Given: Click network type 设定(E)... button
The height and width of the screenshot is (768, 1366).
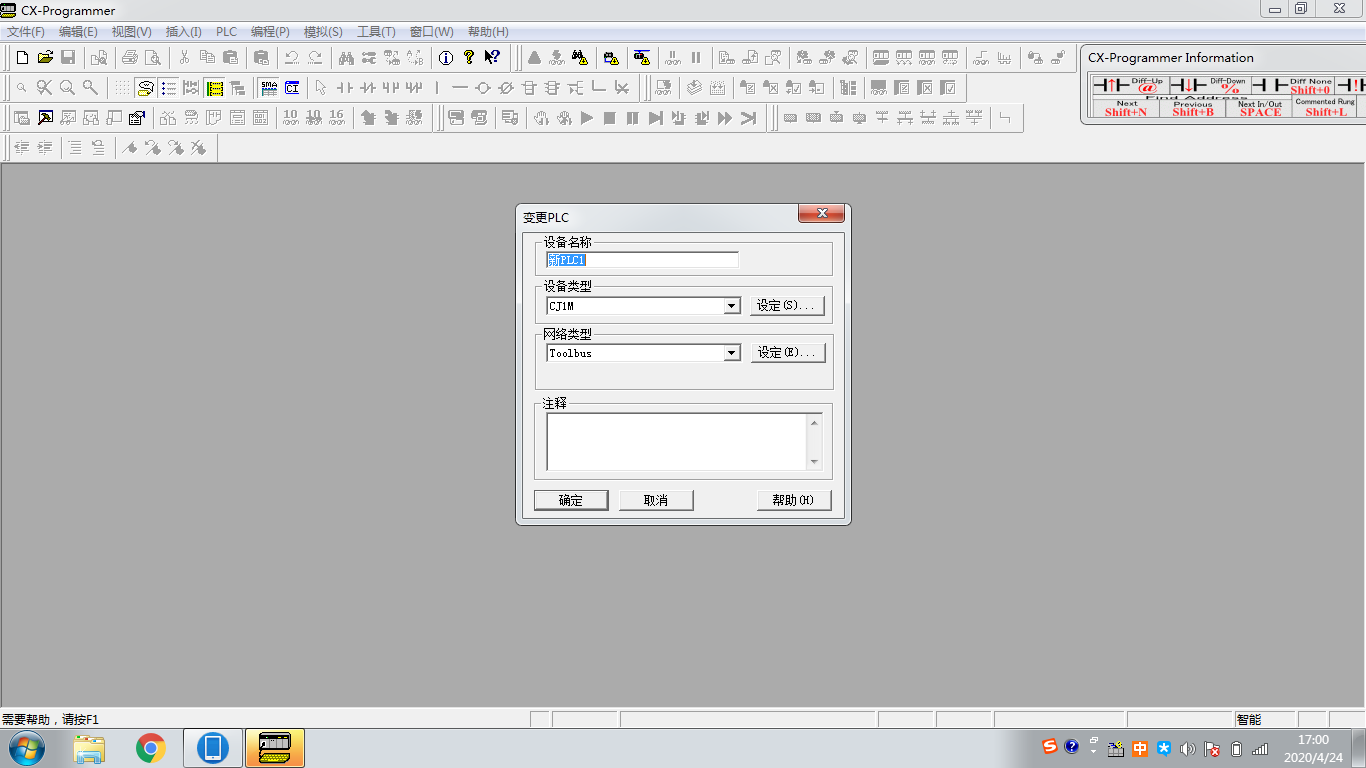Looking at the screenshot, I should [788, 353].
